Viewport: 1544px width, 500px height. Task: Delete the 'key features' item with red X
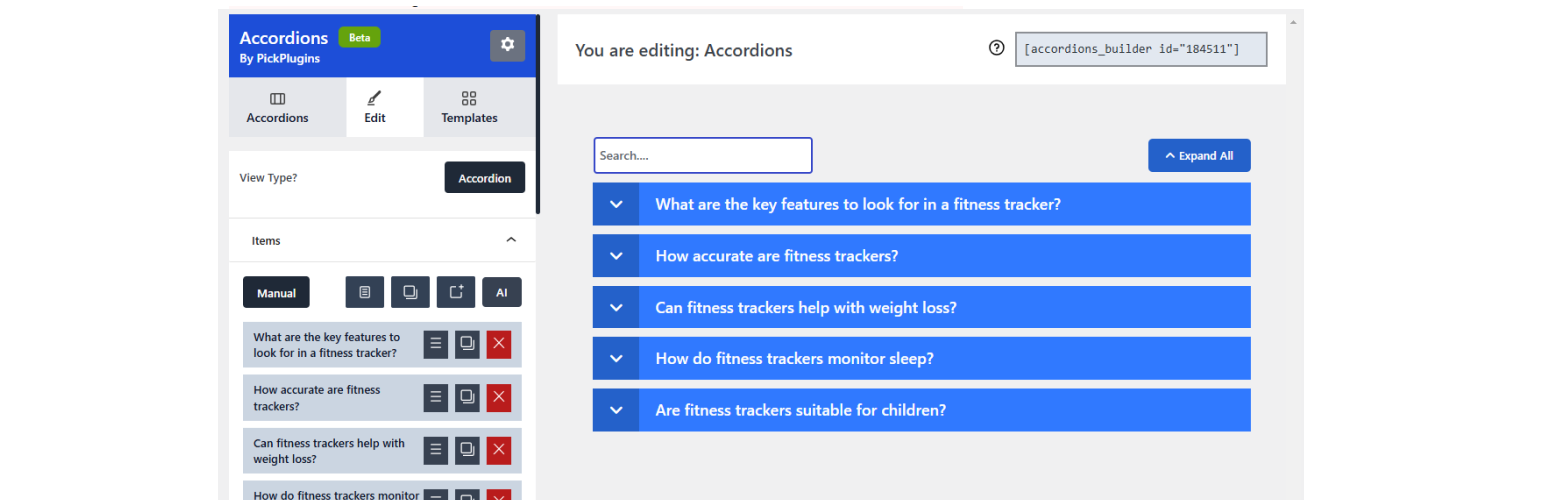point(499,344)
